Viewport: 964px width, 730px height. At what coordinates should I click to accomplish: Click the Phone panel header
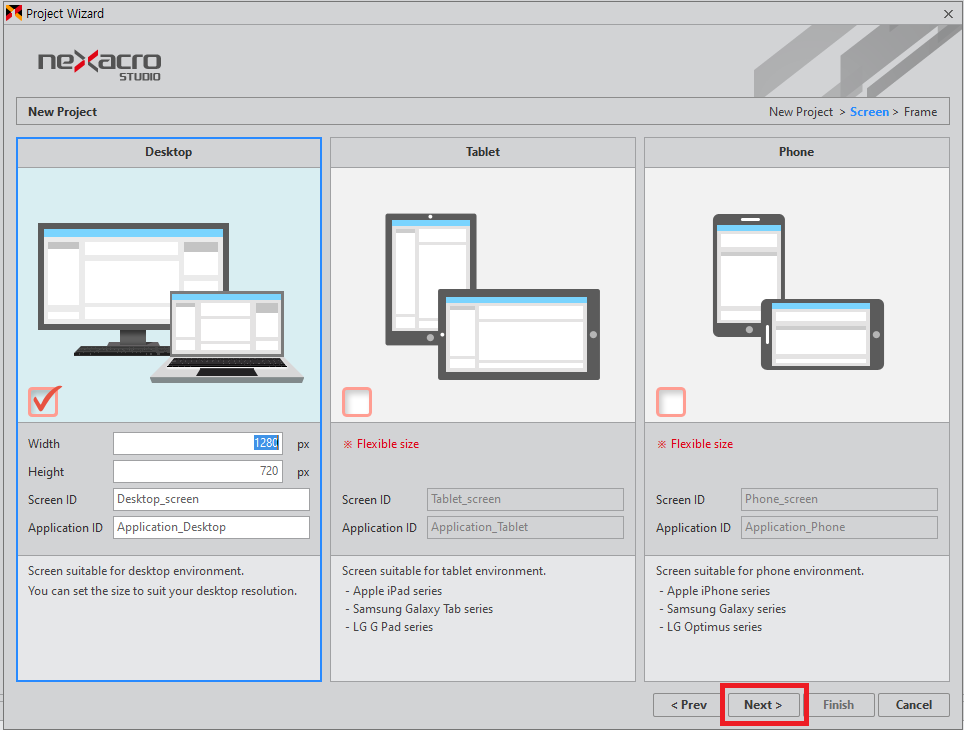click(x=796, y=152)
